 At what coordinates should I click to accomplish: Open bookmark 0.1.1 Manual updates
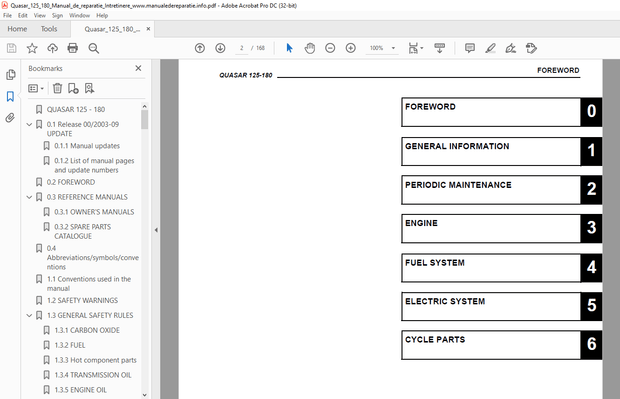87,146
